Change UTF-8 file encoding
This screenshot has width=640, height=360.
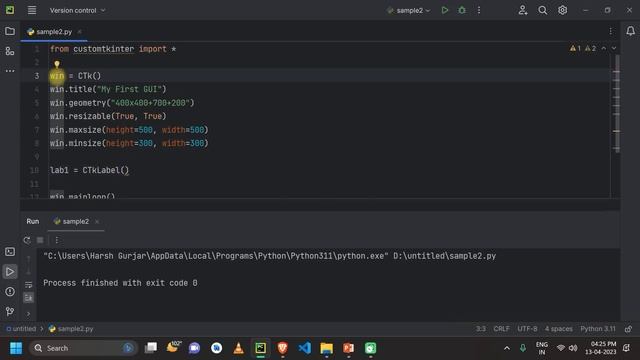[527, 329]
